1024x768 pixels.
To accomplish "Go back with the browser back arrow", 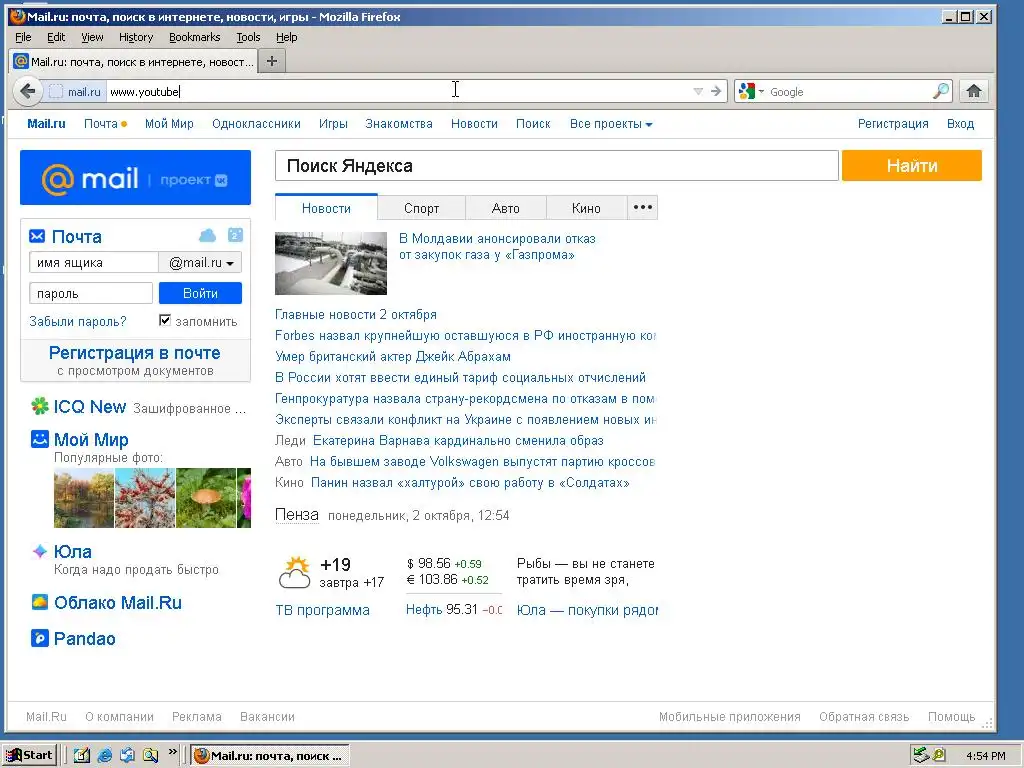I will (x=27, y=91).
